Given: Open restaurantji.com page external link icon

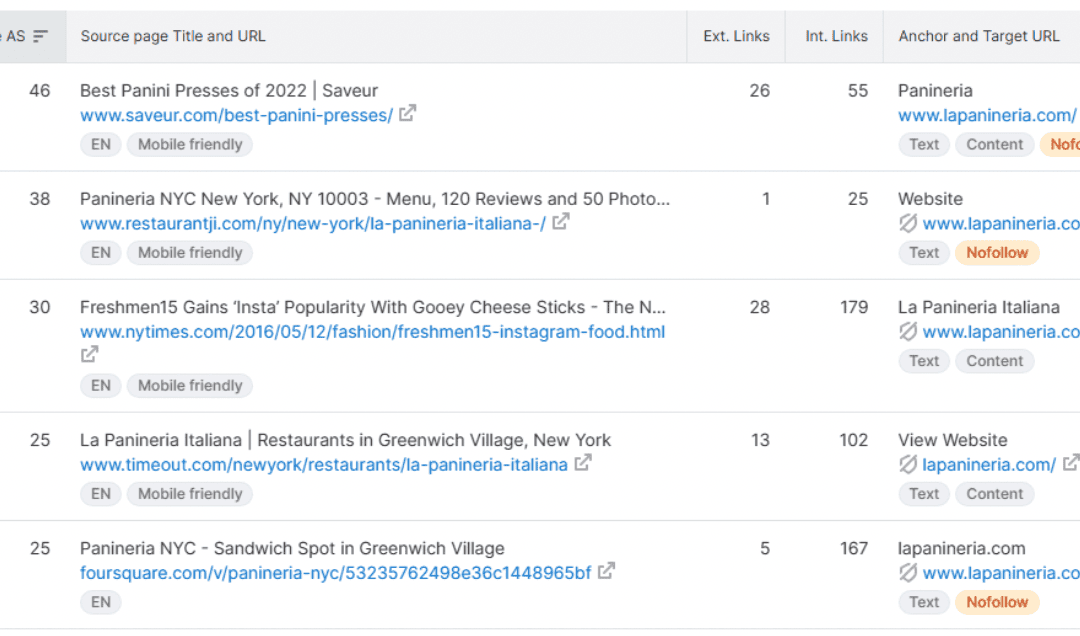Looking at the screenshot, I should point(561,221).
